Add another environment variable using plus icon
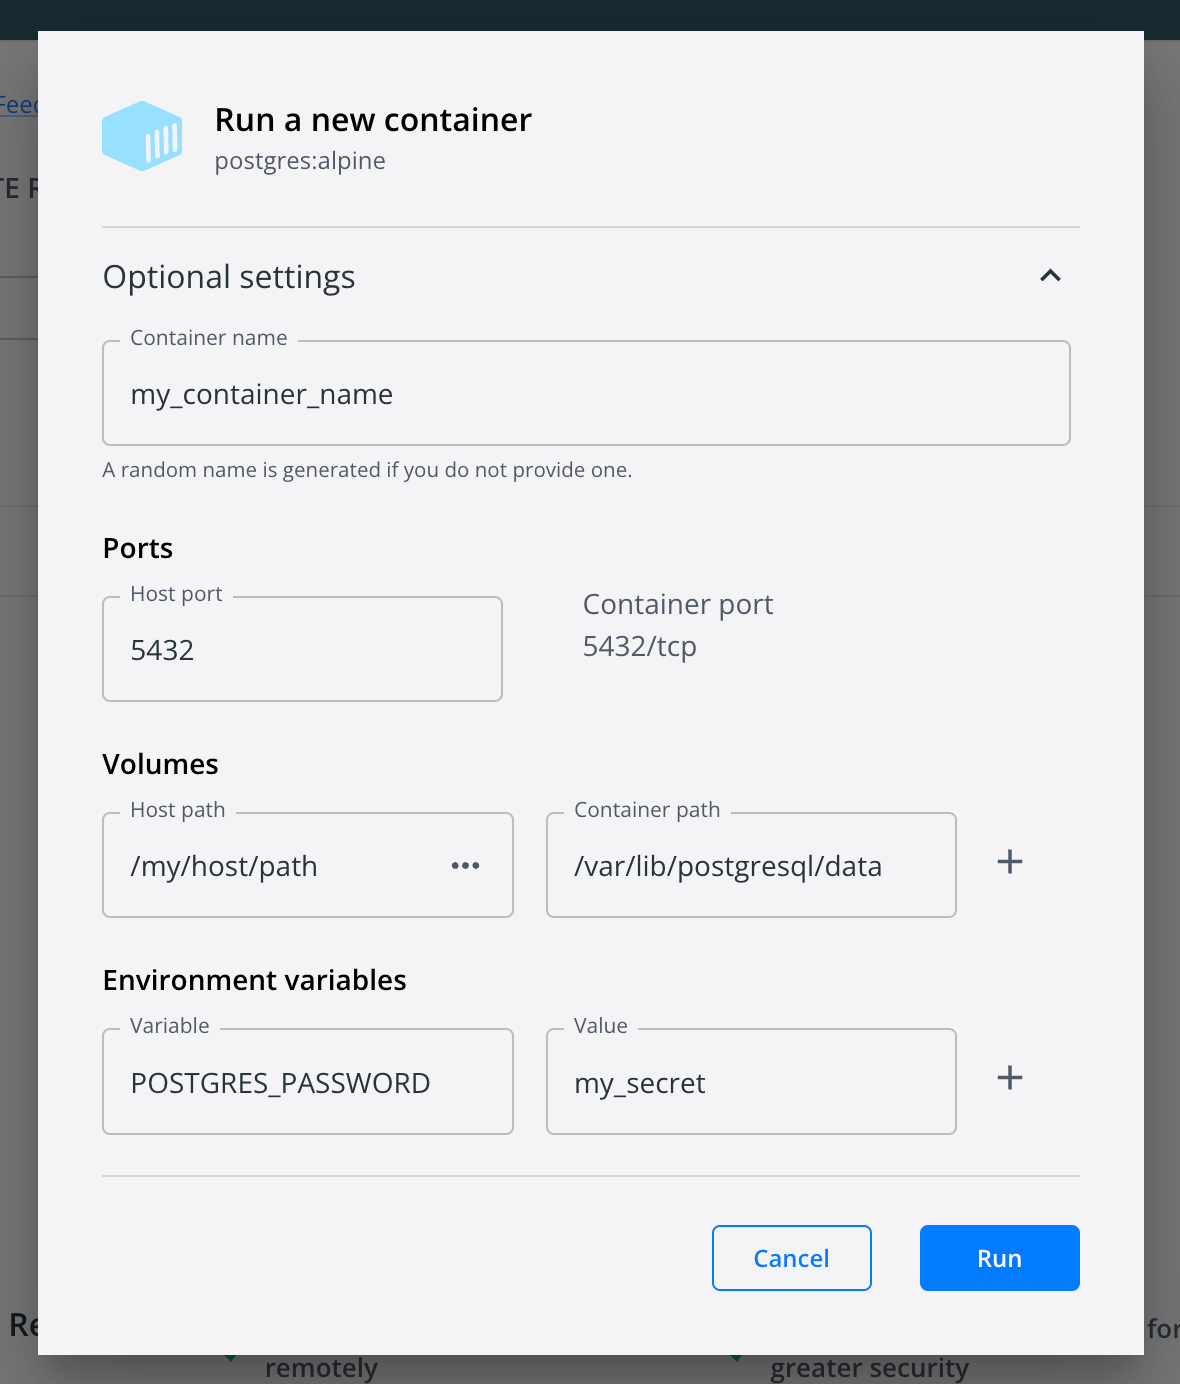The image size is (1180, 1384). [x=1010, y=1078]
